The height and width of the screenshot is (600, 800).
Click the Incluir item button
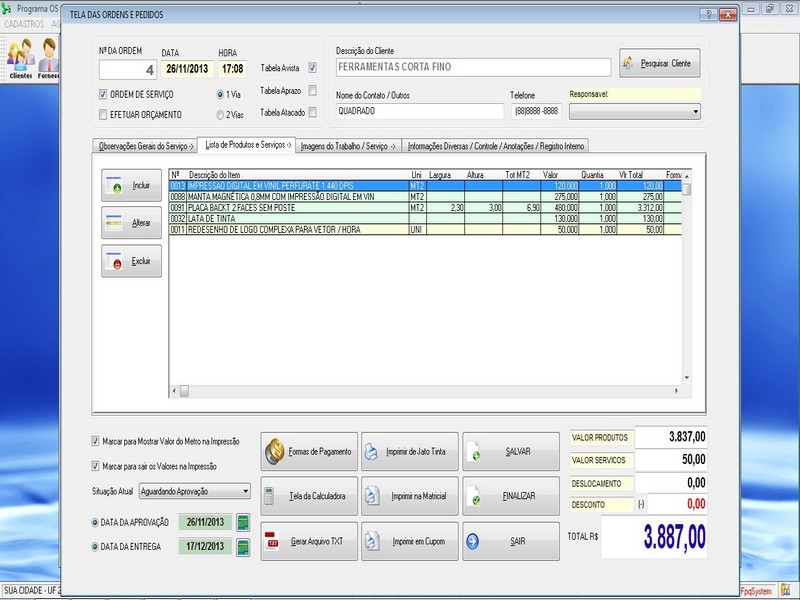click(131, 187)
